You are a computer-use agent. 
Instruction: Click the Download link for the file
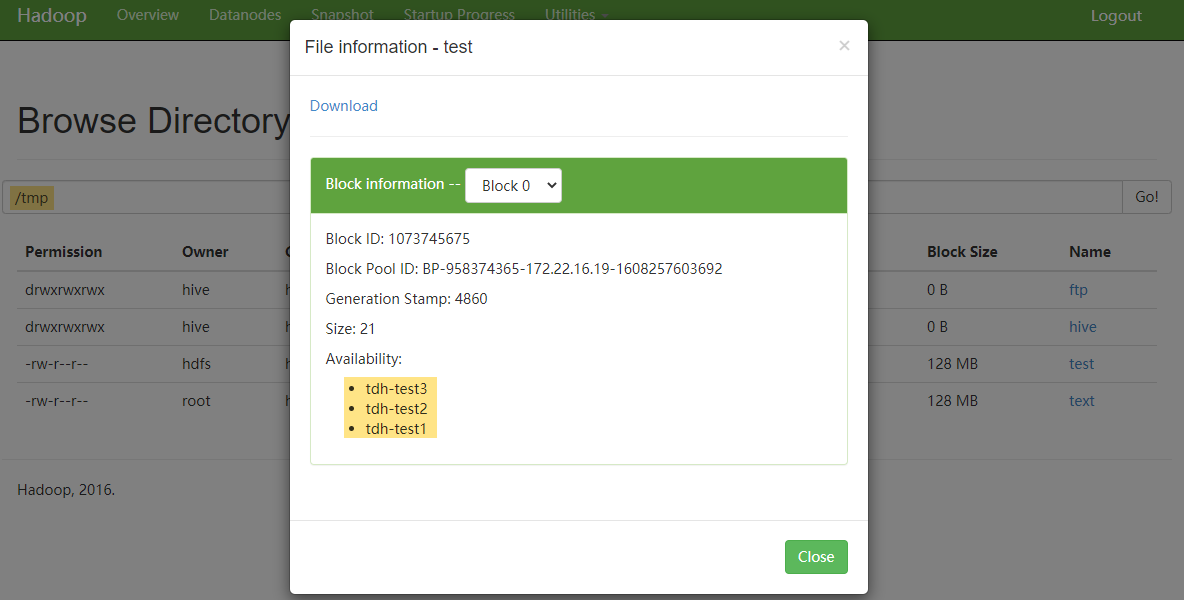click(343, 106)
